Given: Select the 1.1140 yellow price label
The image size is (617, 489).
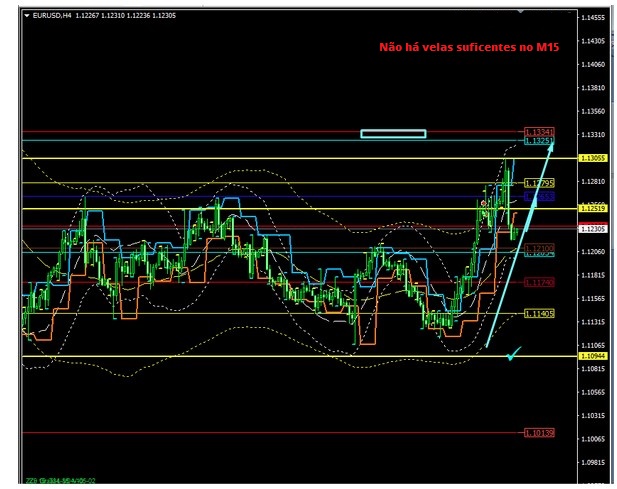Looking at the screenshot, I should coord(539,313).
